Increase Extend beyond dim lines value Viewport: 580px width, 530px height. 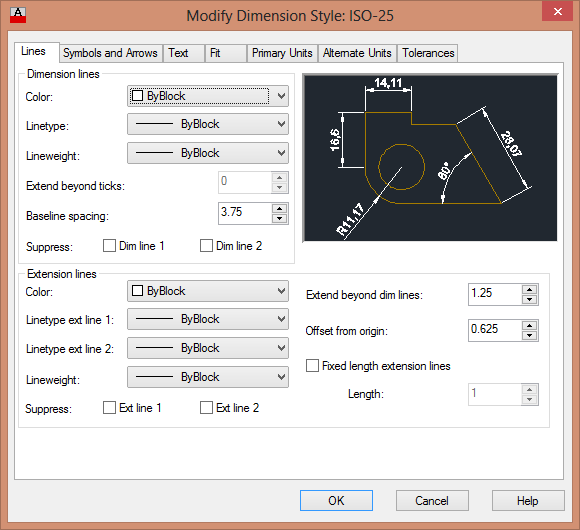tap(529, 290)
